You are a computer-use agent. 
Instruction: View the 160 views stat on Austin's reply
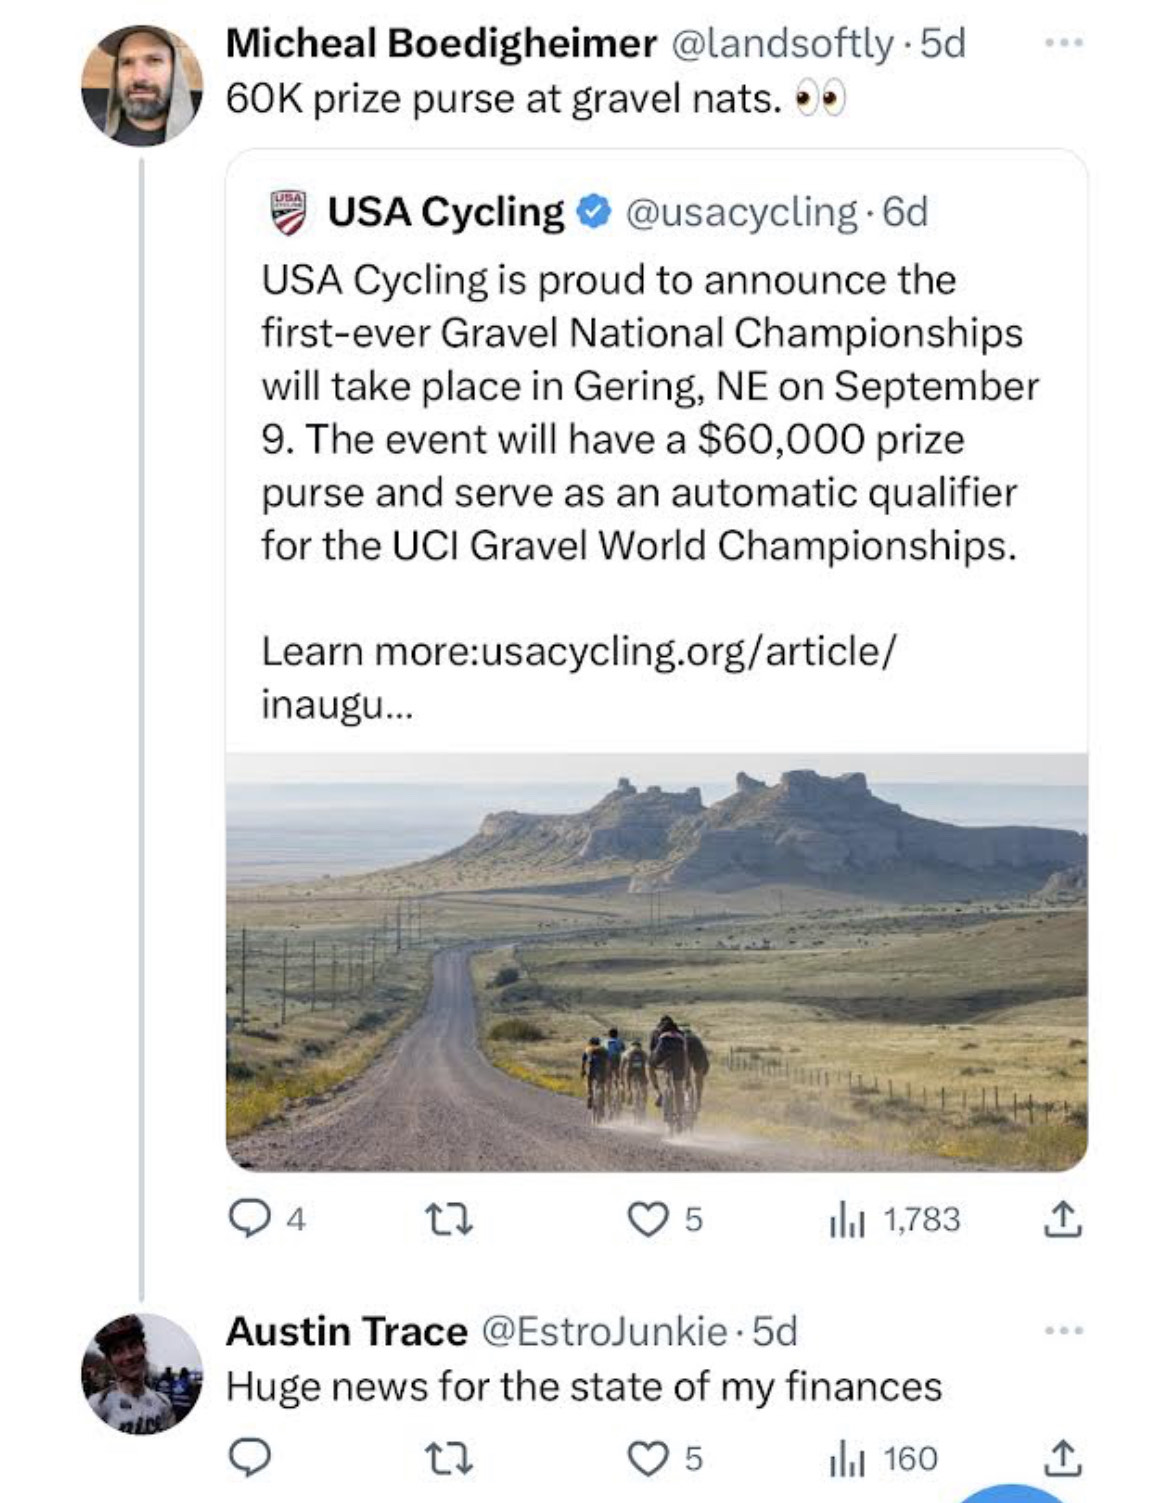[x=883, y=1459]
